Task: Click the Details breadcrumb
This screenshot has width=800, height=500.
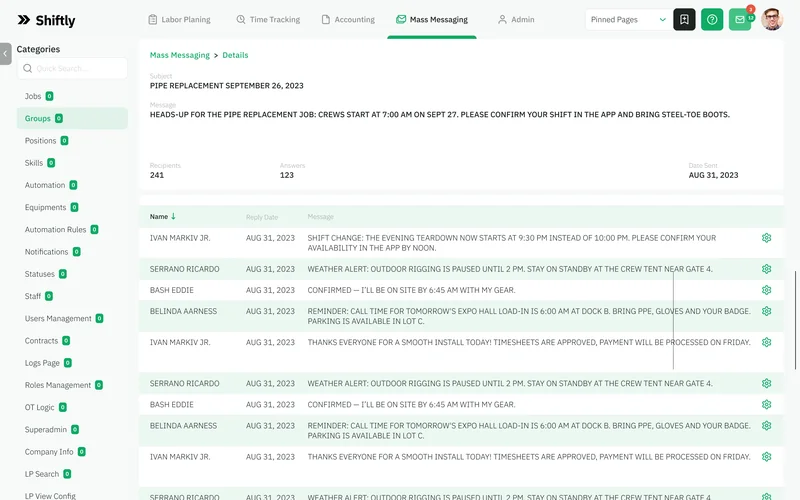Action: pyautogui.click(x=235, y=55)
